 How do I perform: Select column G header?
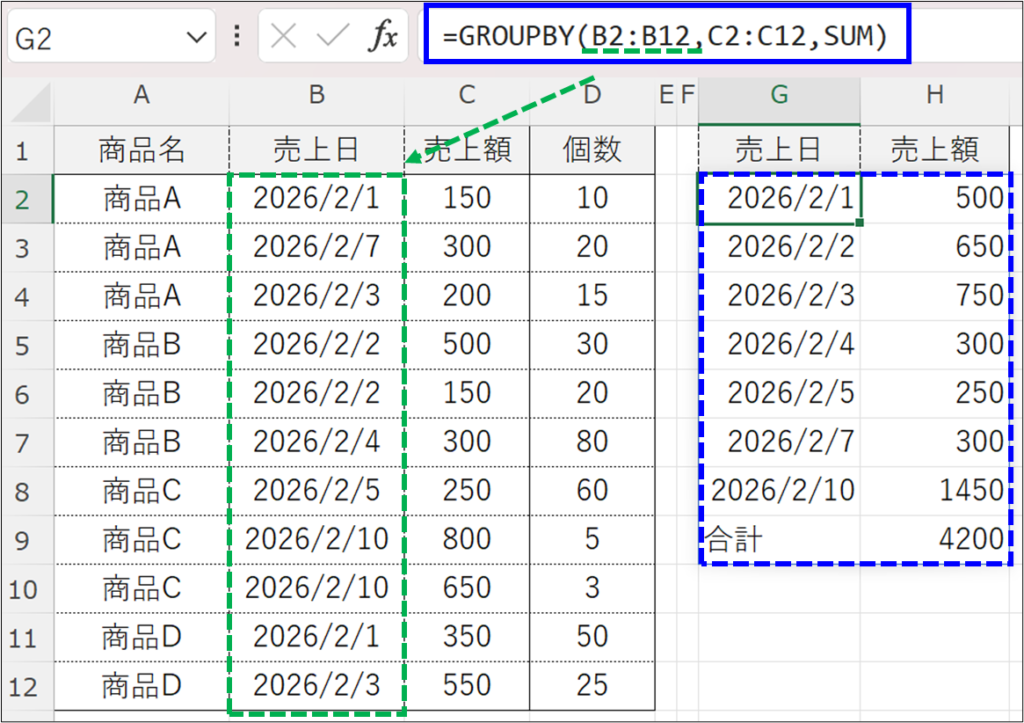[778, 96]
